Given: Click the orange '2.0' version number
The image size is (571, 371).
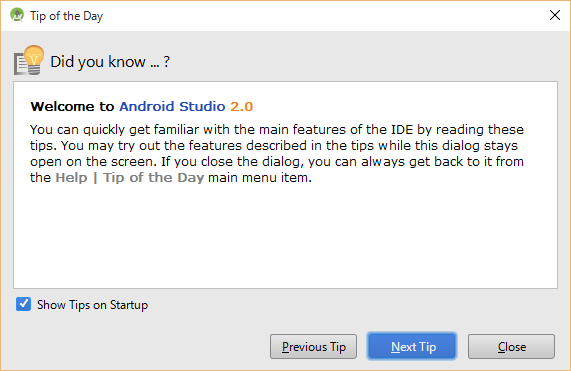Looking at the screenshot, I should click(241, 106).
